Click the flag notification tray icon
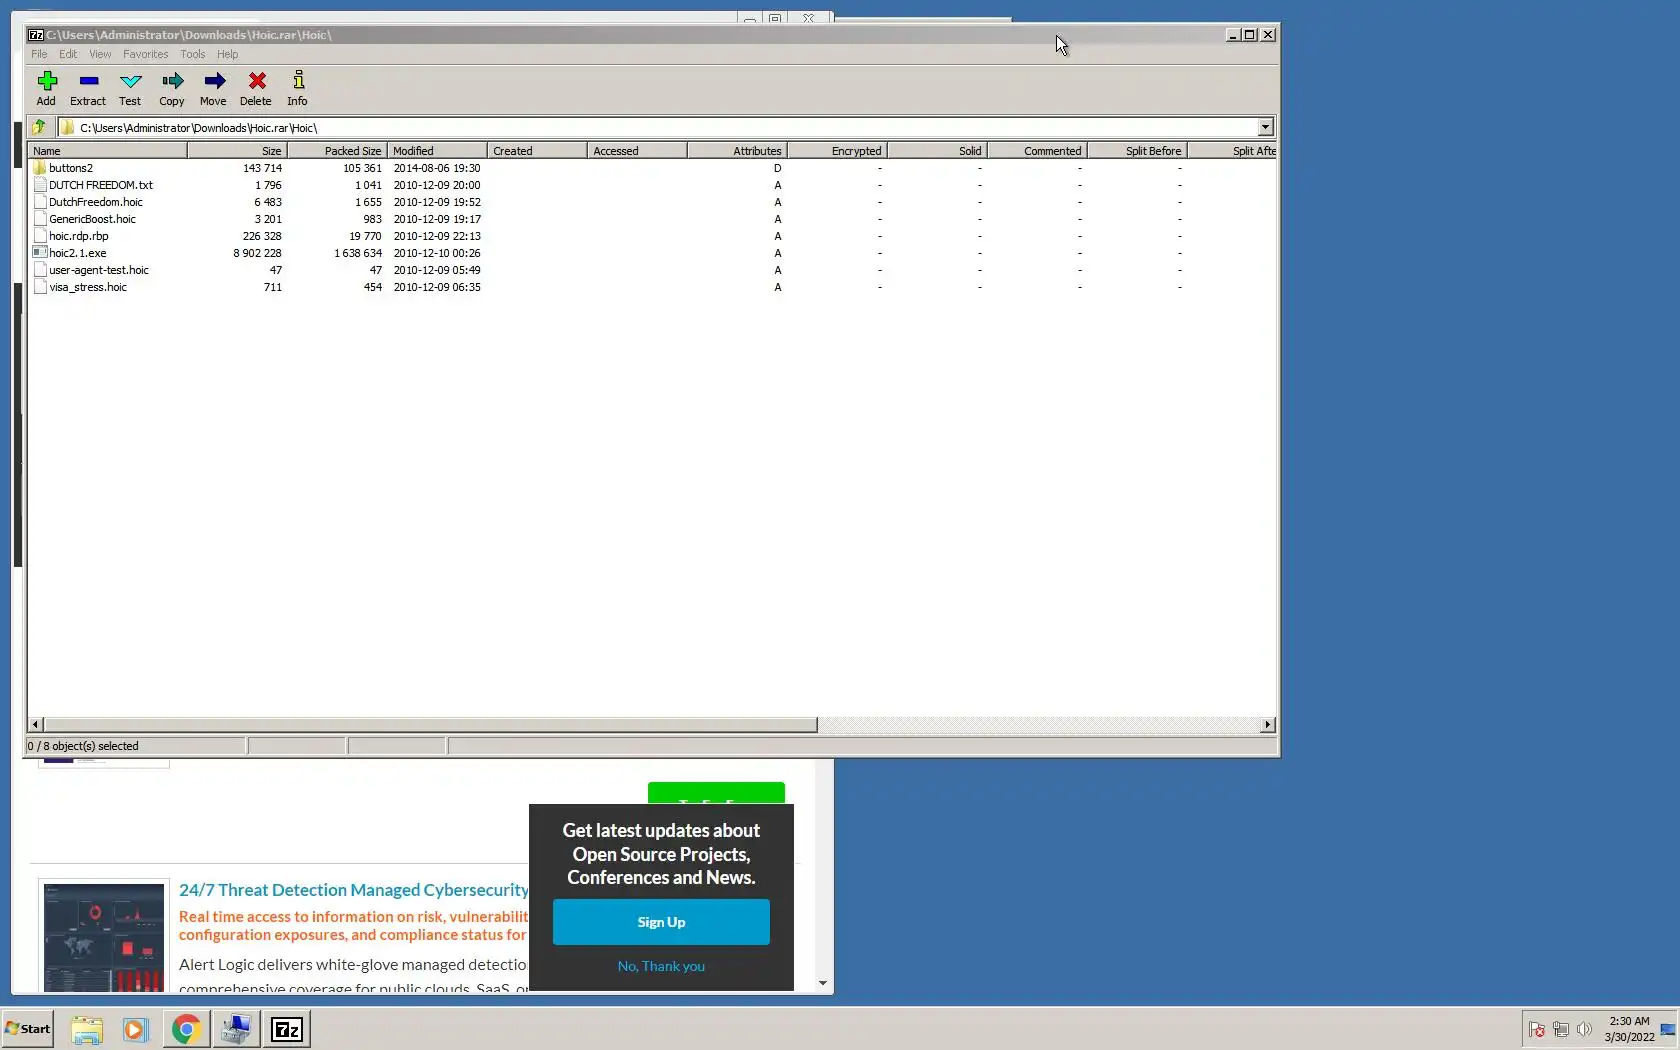1680x1050 pixels. 1537,1029
